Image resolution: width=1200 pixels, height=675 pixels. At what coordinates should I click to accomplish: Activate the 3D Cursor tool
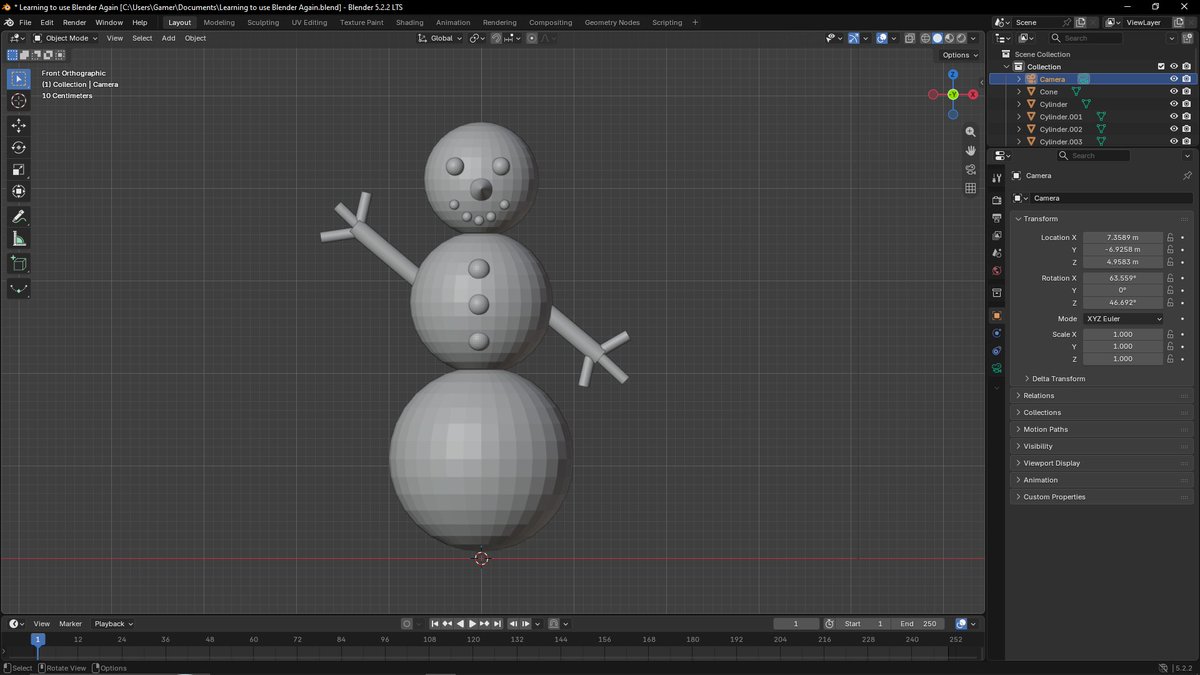[x=19, y=101]
